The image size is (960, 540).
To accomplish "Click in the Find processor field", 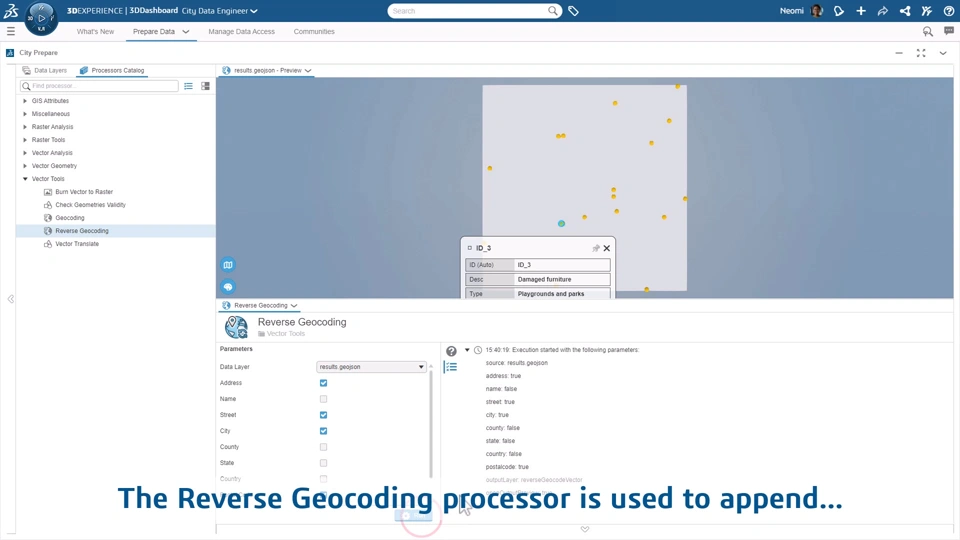I will point(99,86).
